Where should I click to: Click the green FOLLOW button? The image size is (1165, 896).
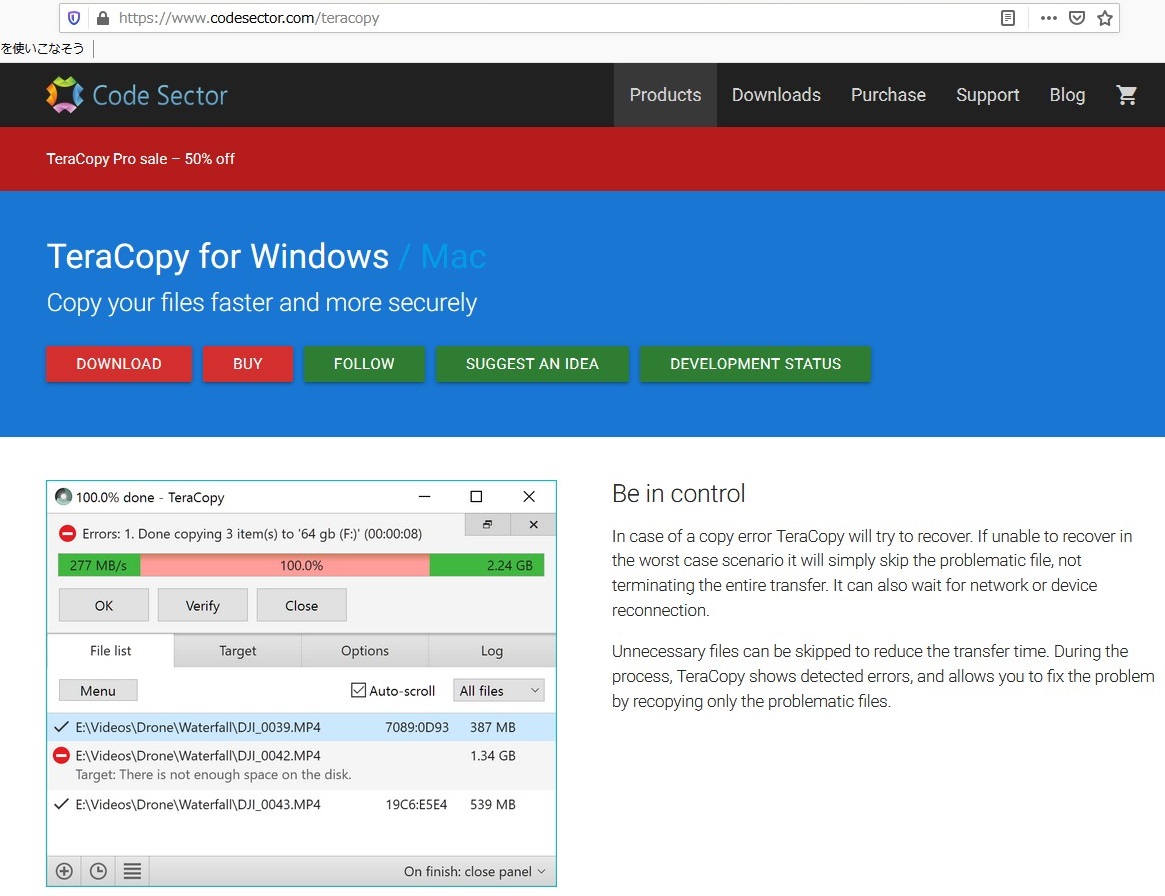[x=364, y=363]
